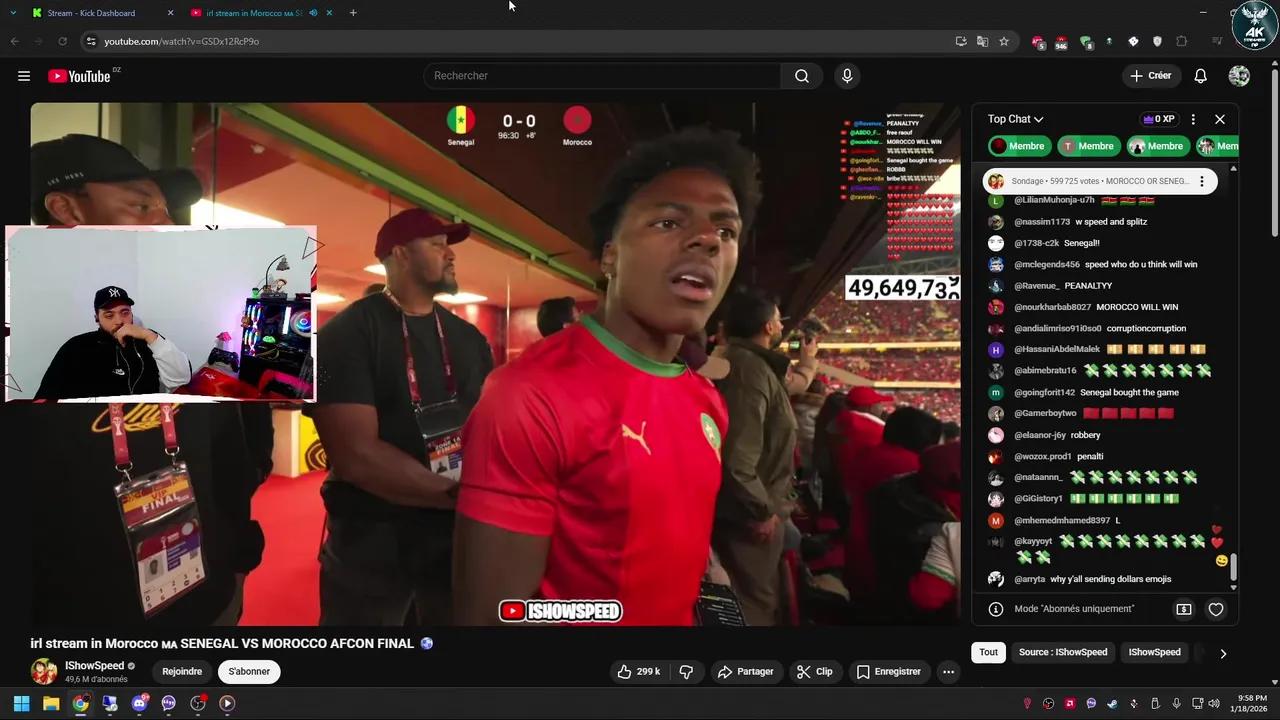
Task: Open IShowSpeed channel name link
Action: (94, 666)
